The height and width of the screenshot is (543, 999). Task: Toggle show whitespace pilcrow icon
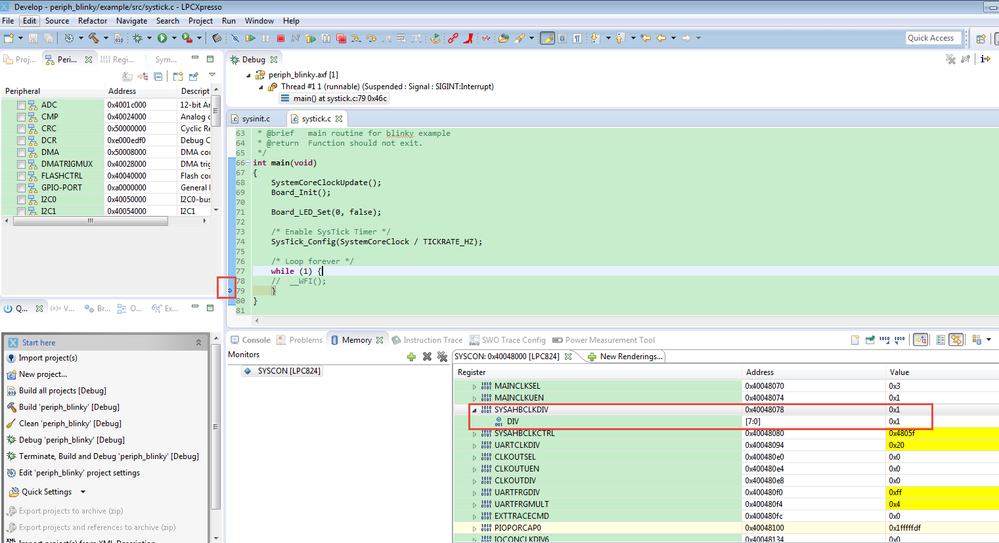577,38
